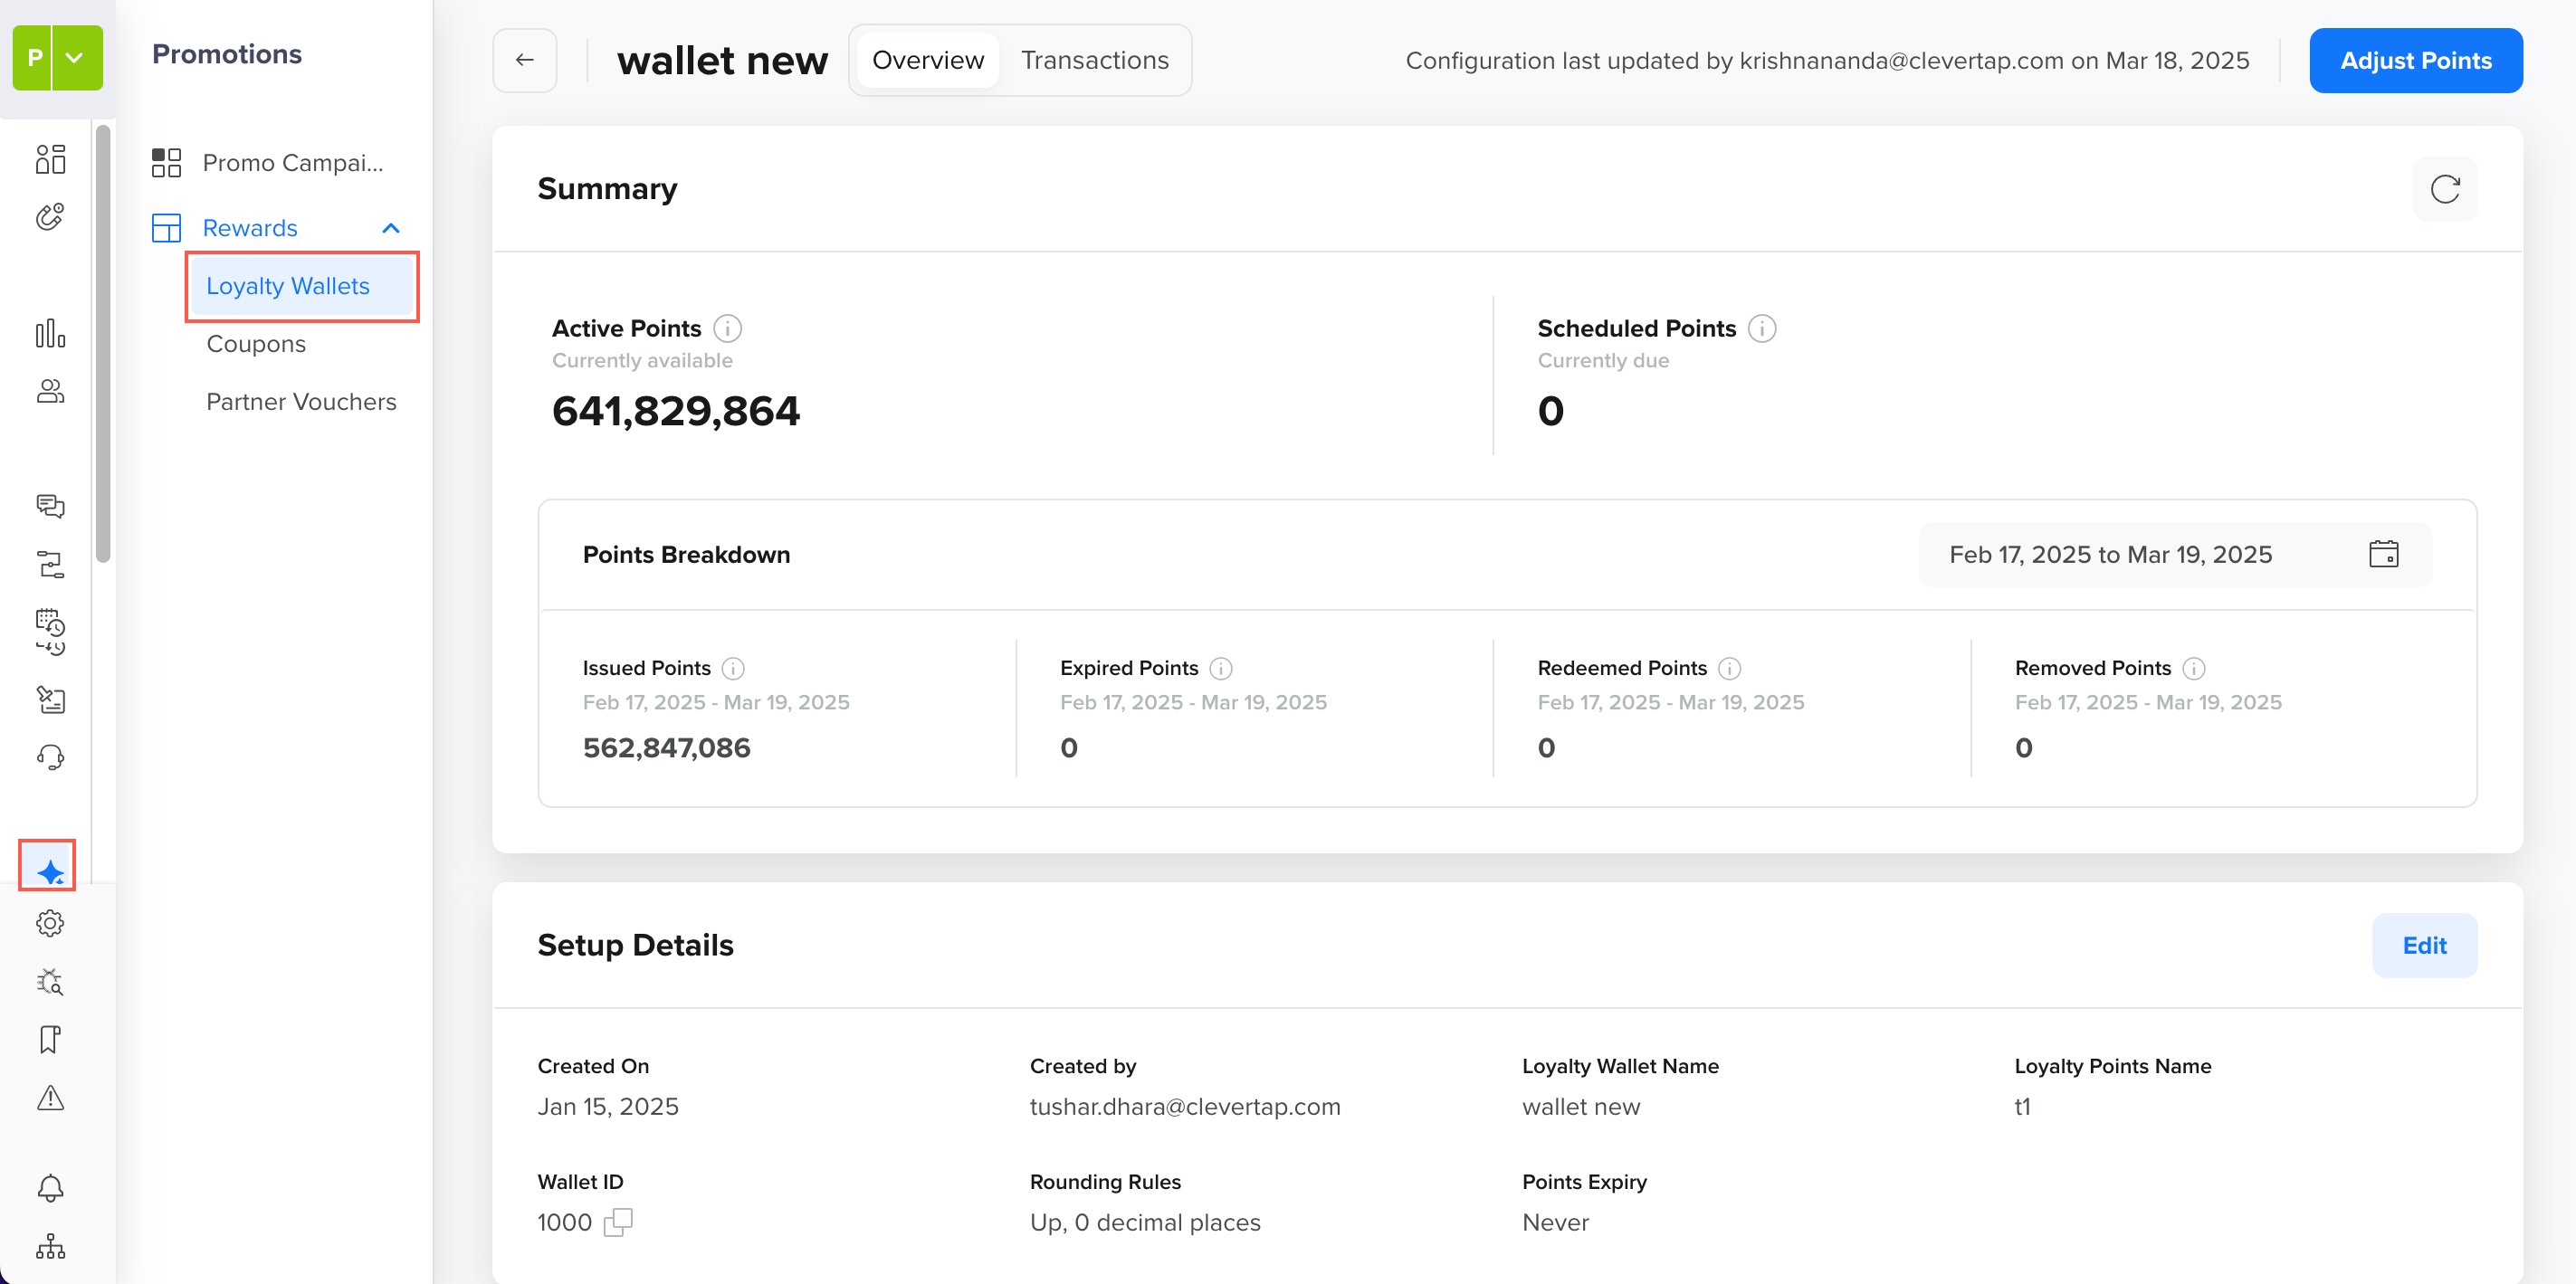Open the bar chart analytics icon
Viewport: 2576px width, 1284px height.
49,333
